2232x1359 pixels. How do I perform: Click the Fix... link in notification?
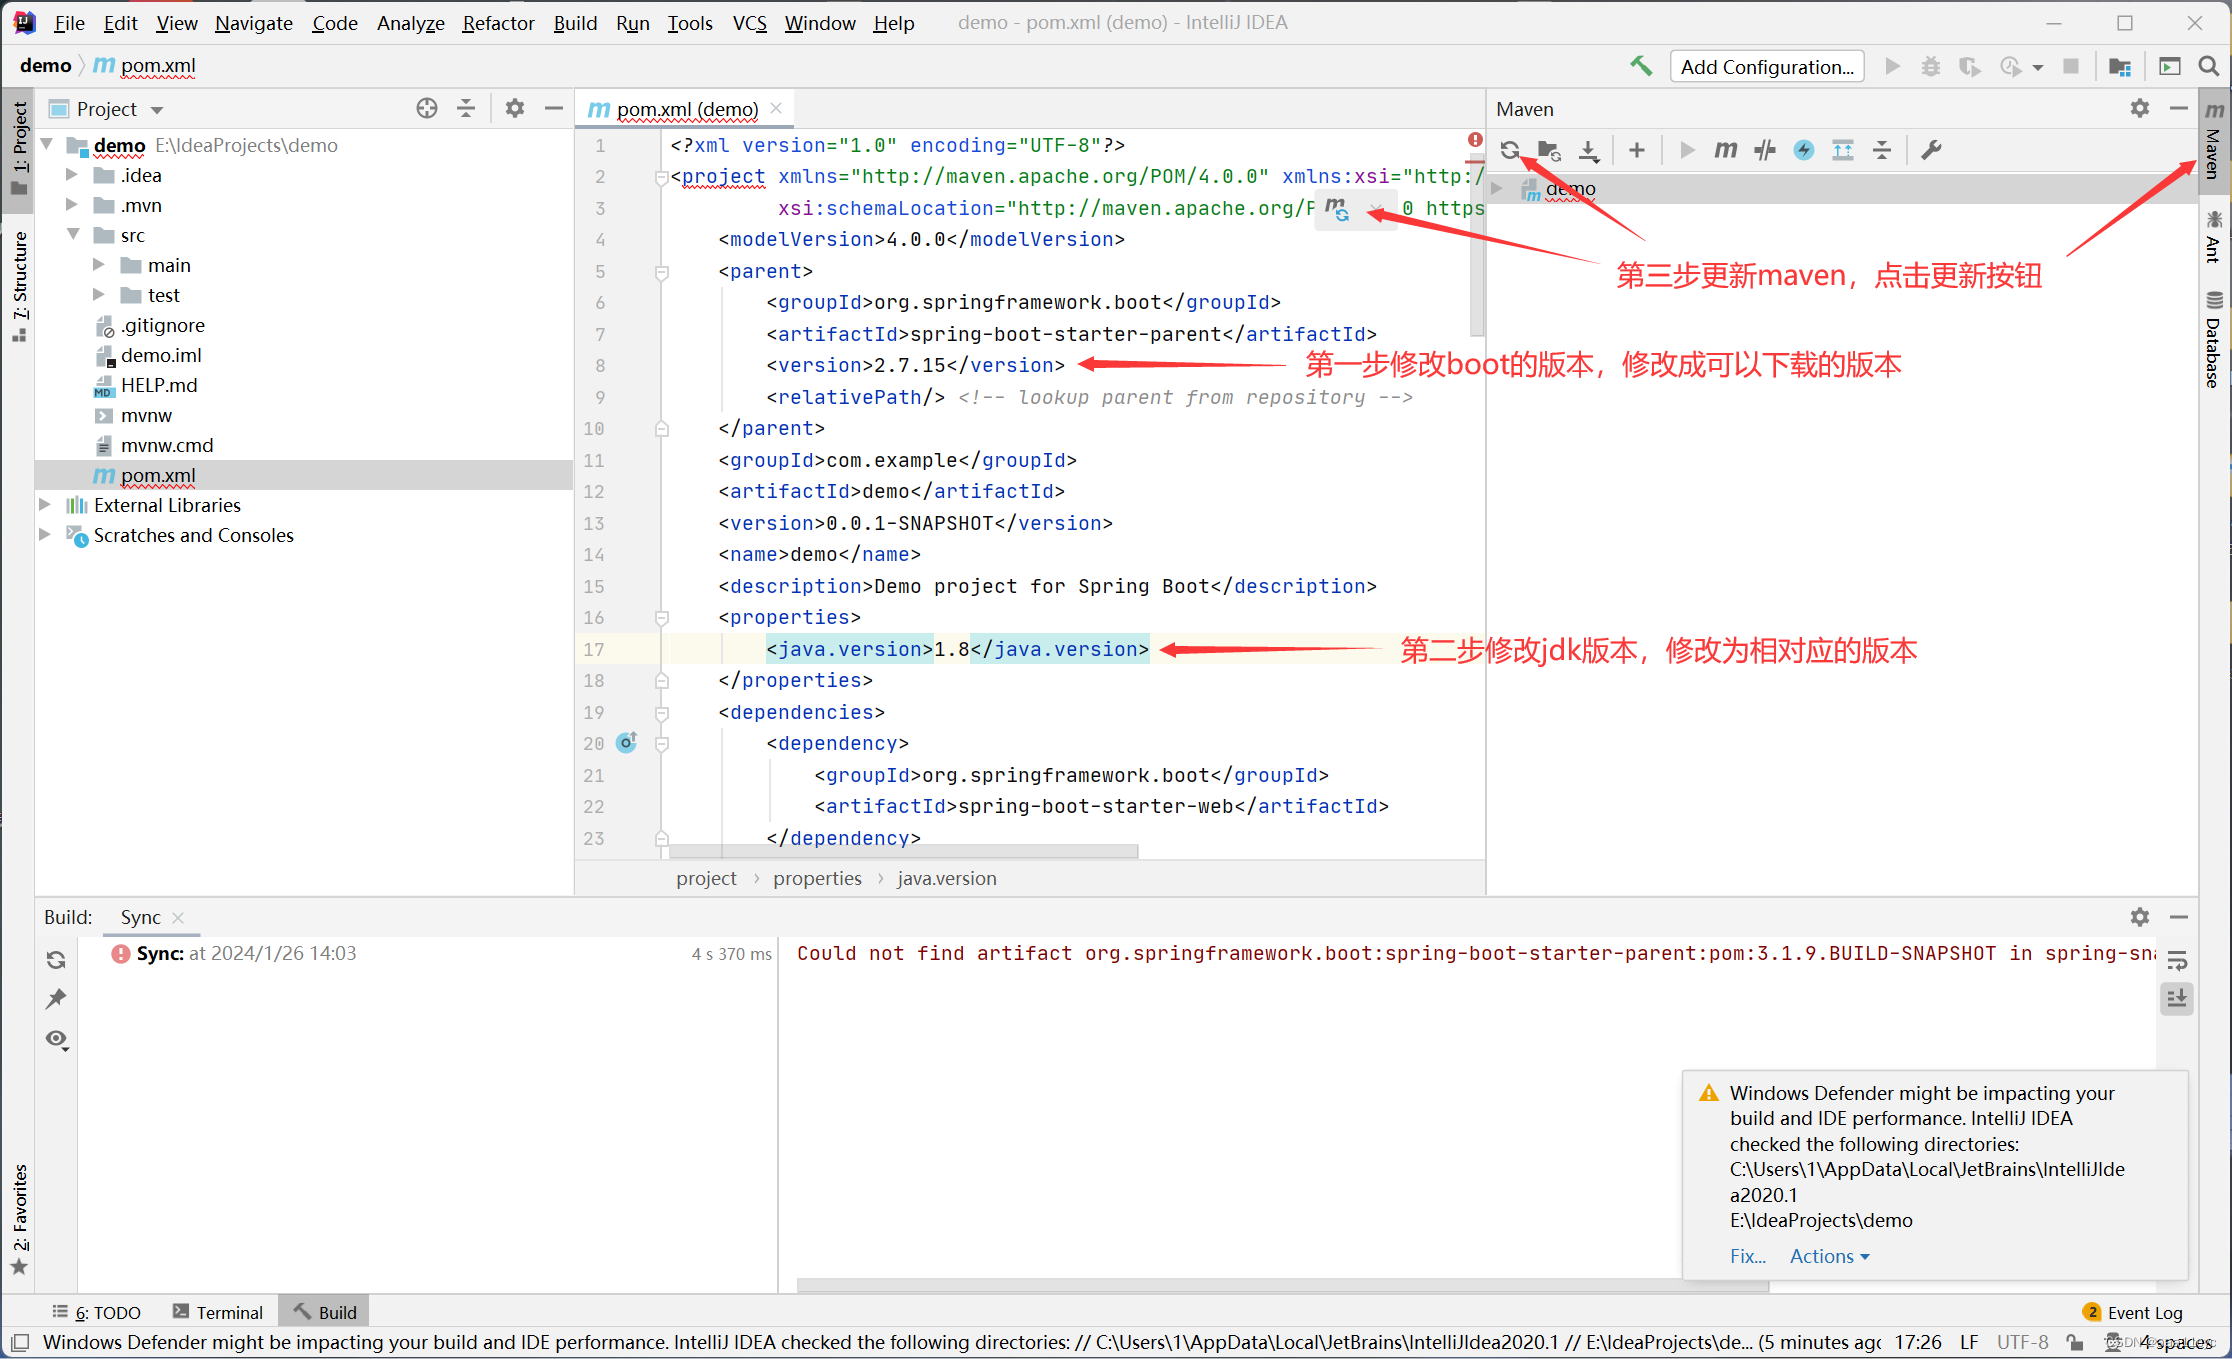click(x=1747, y=1256)
